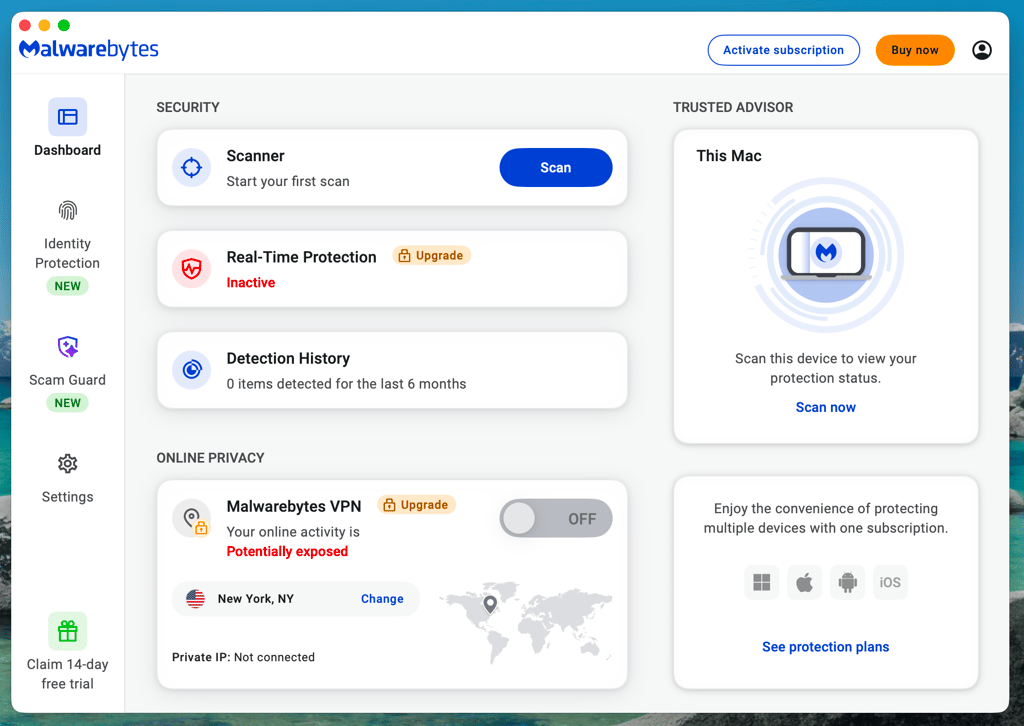This screenshot has height=726, width=1024.
Task: Start scan with the Scan button
Action: coord(556,168)
